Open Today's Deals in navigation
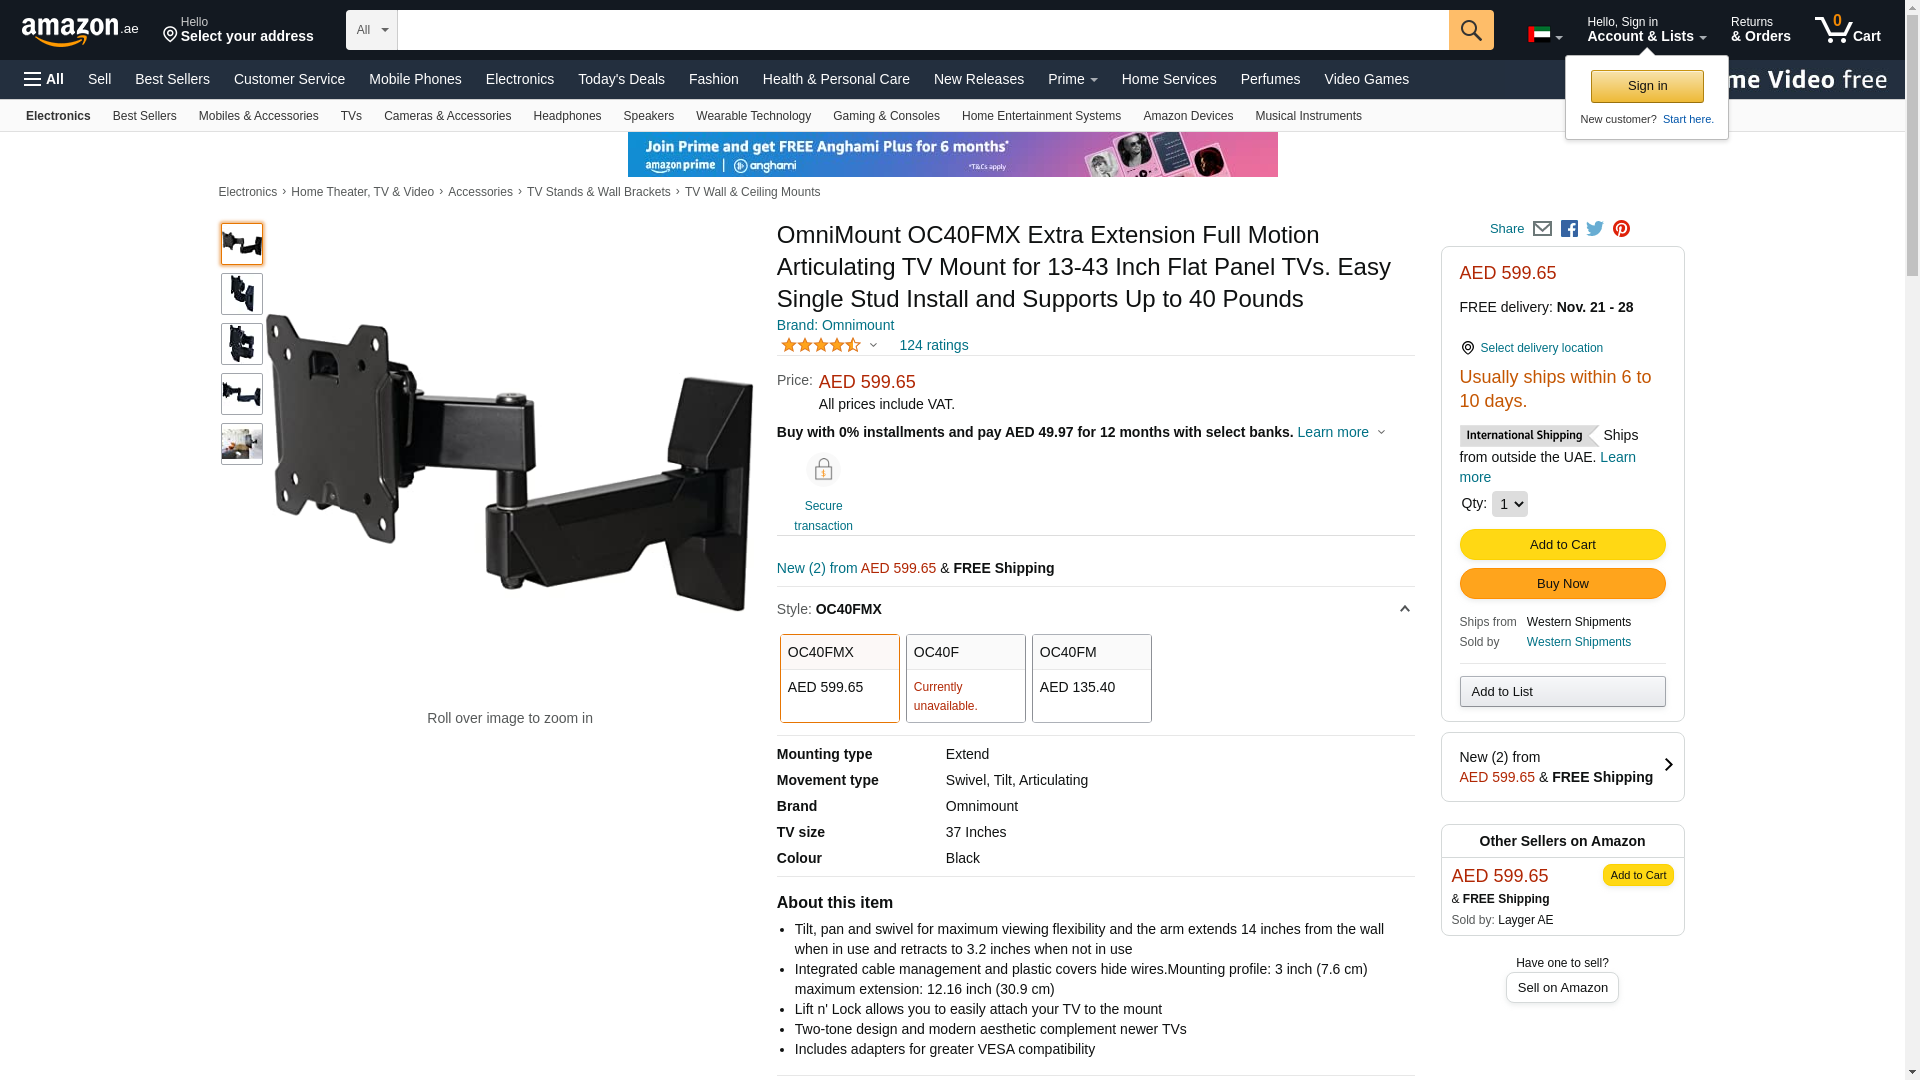The height and width of the screenshot is (1080, 1920). click(x=621, y=79)
